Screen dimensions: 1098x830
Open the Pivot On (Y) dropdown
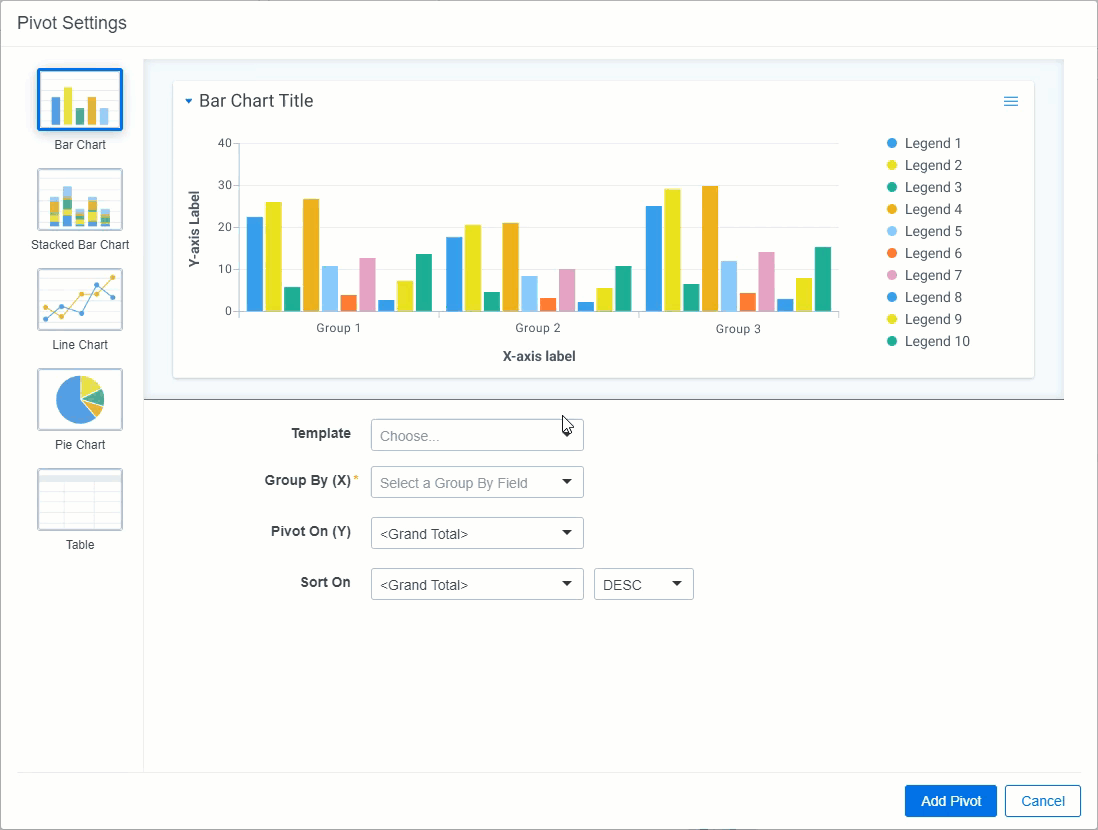click(476, 533)
